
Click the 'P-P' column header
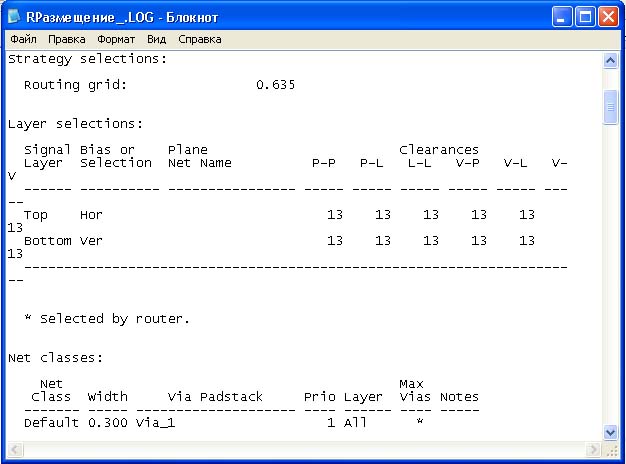[x=324, y=163]
